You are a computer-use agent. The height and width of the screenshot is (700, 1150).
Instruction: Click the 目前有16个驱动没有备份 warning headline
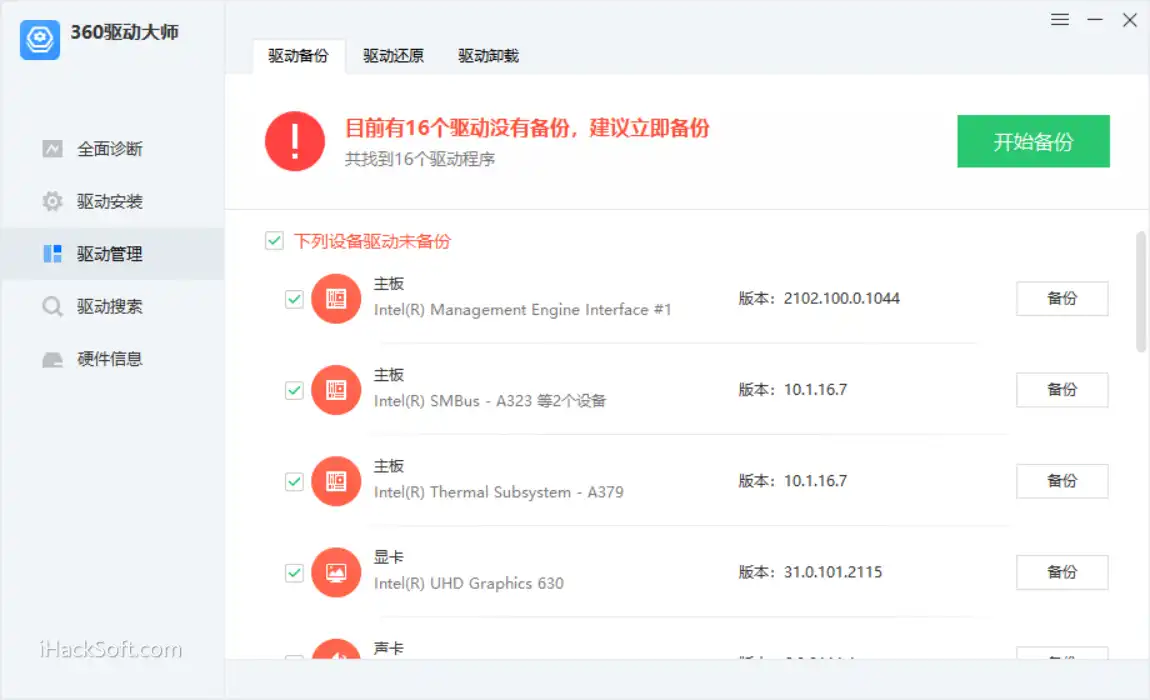pyautogui.click(x=527, y=128)
